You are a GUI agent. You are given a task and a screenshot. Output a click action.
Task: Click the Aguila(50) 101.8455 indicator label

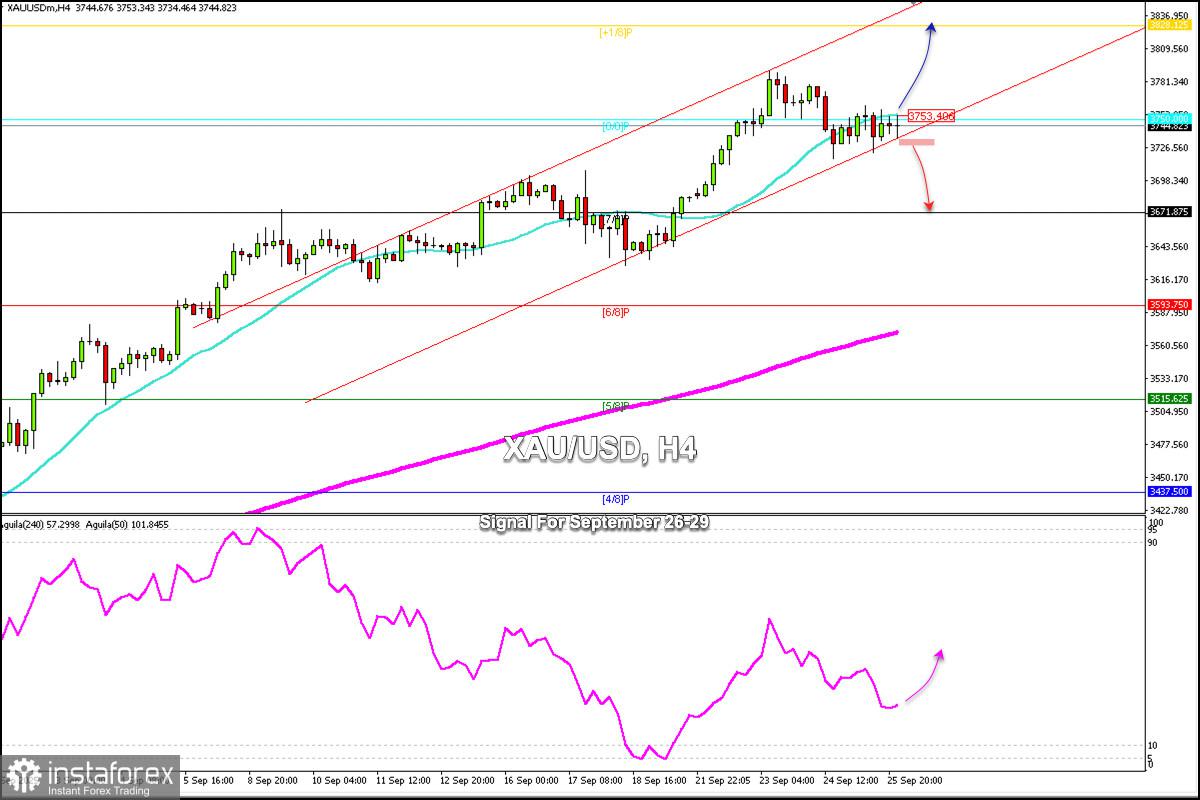point(127,524)
